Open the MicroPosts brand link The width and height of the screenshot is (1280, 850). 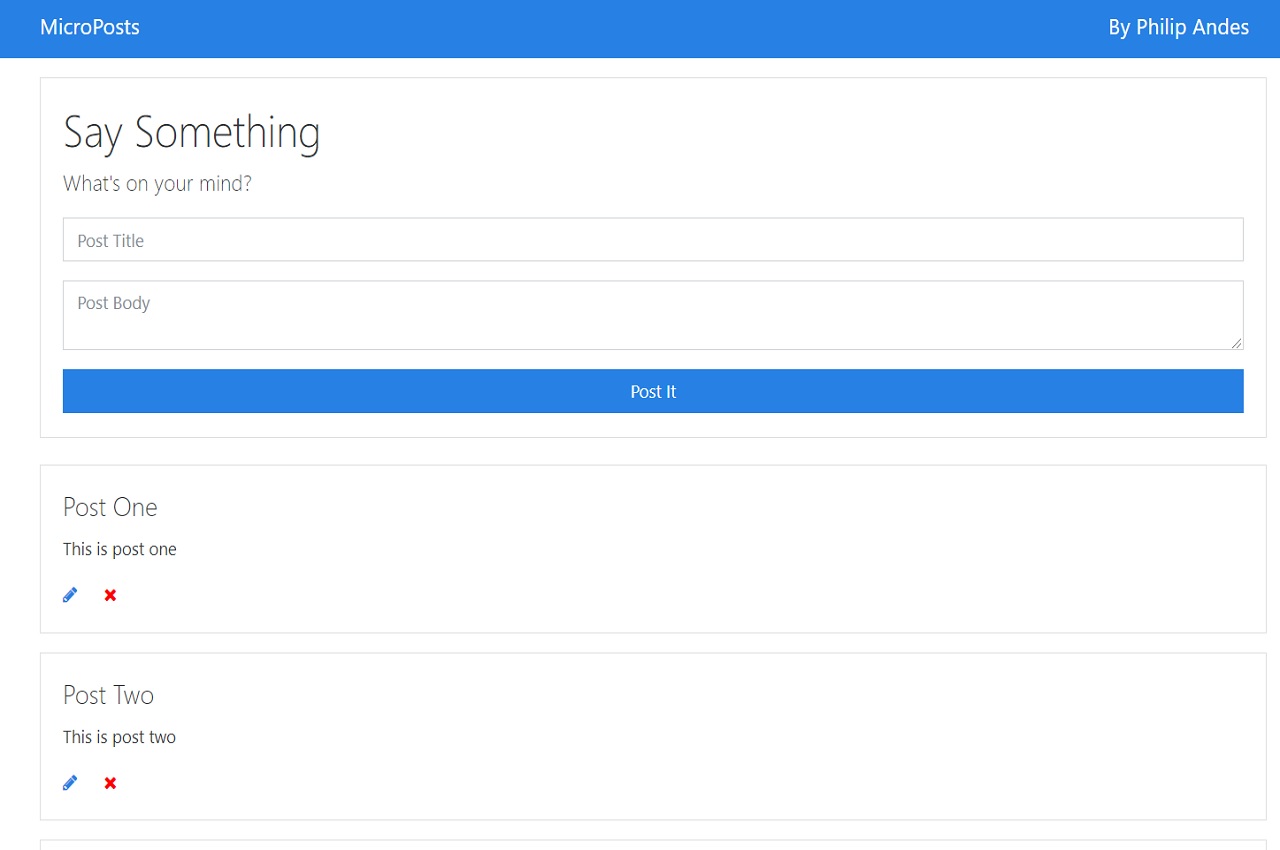90,27
